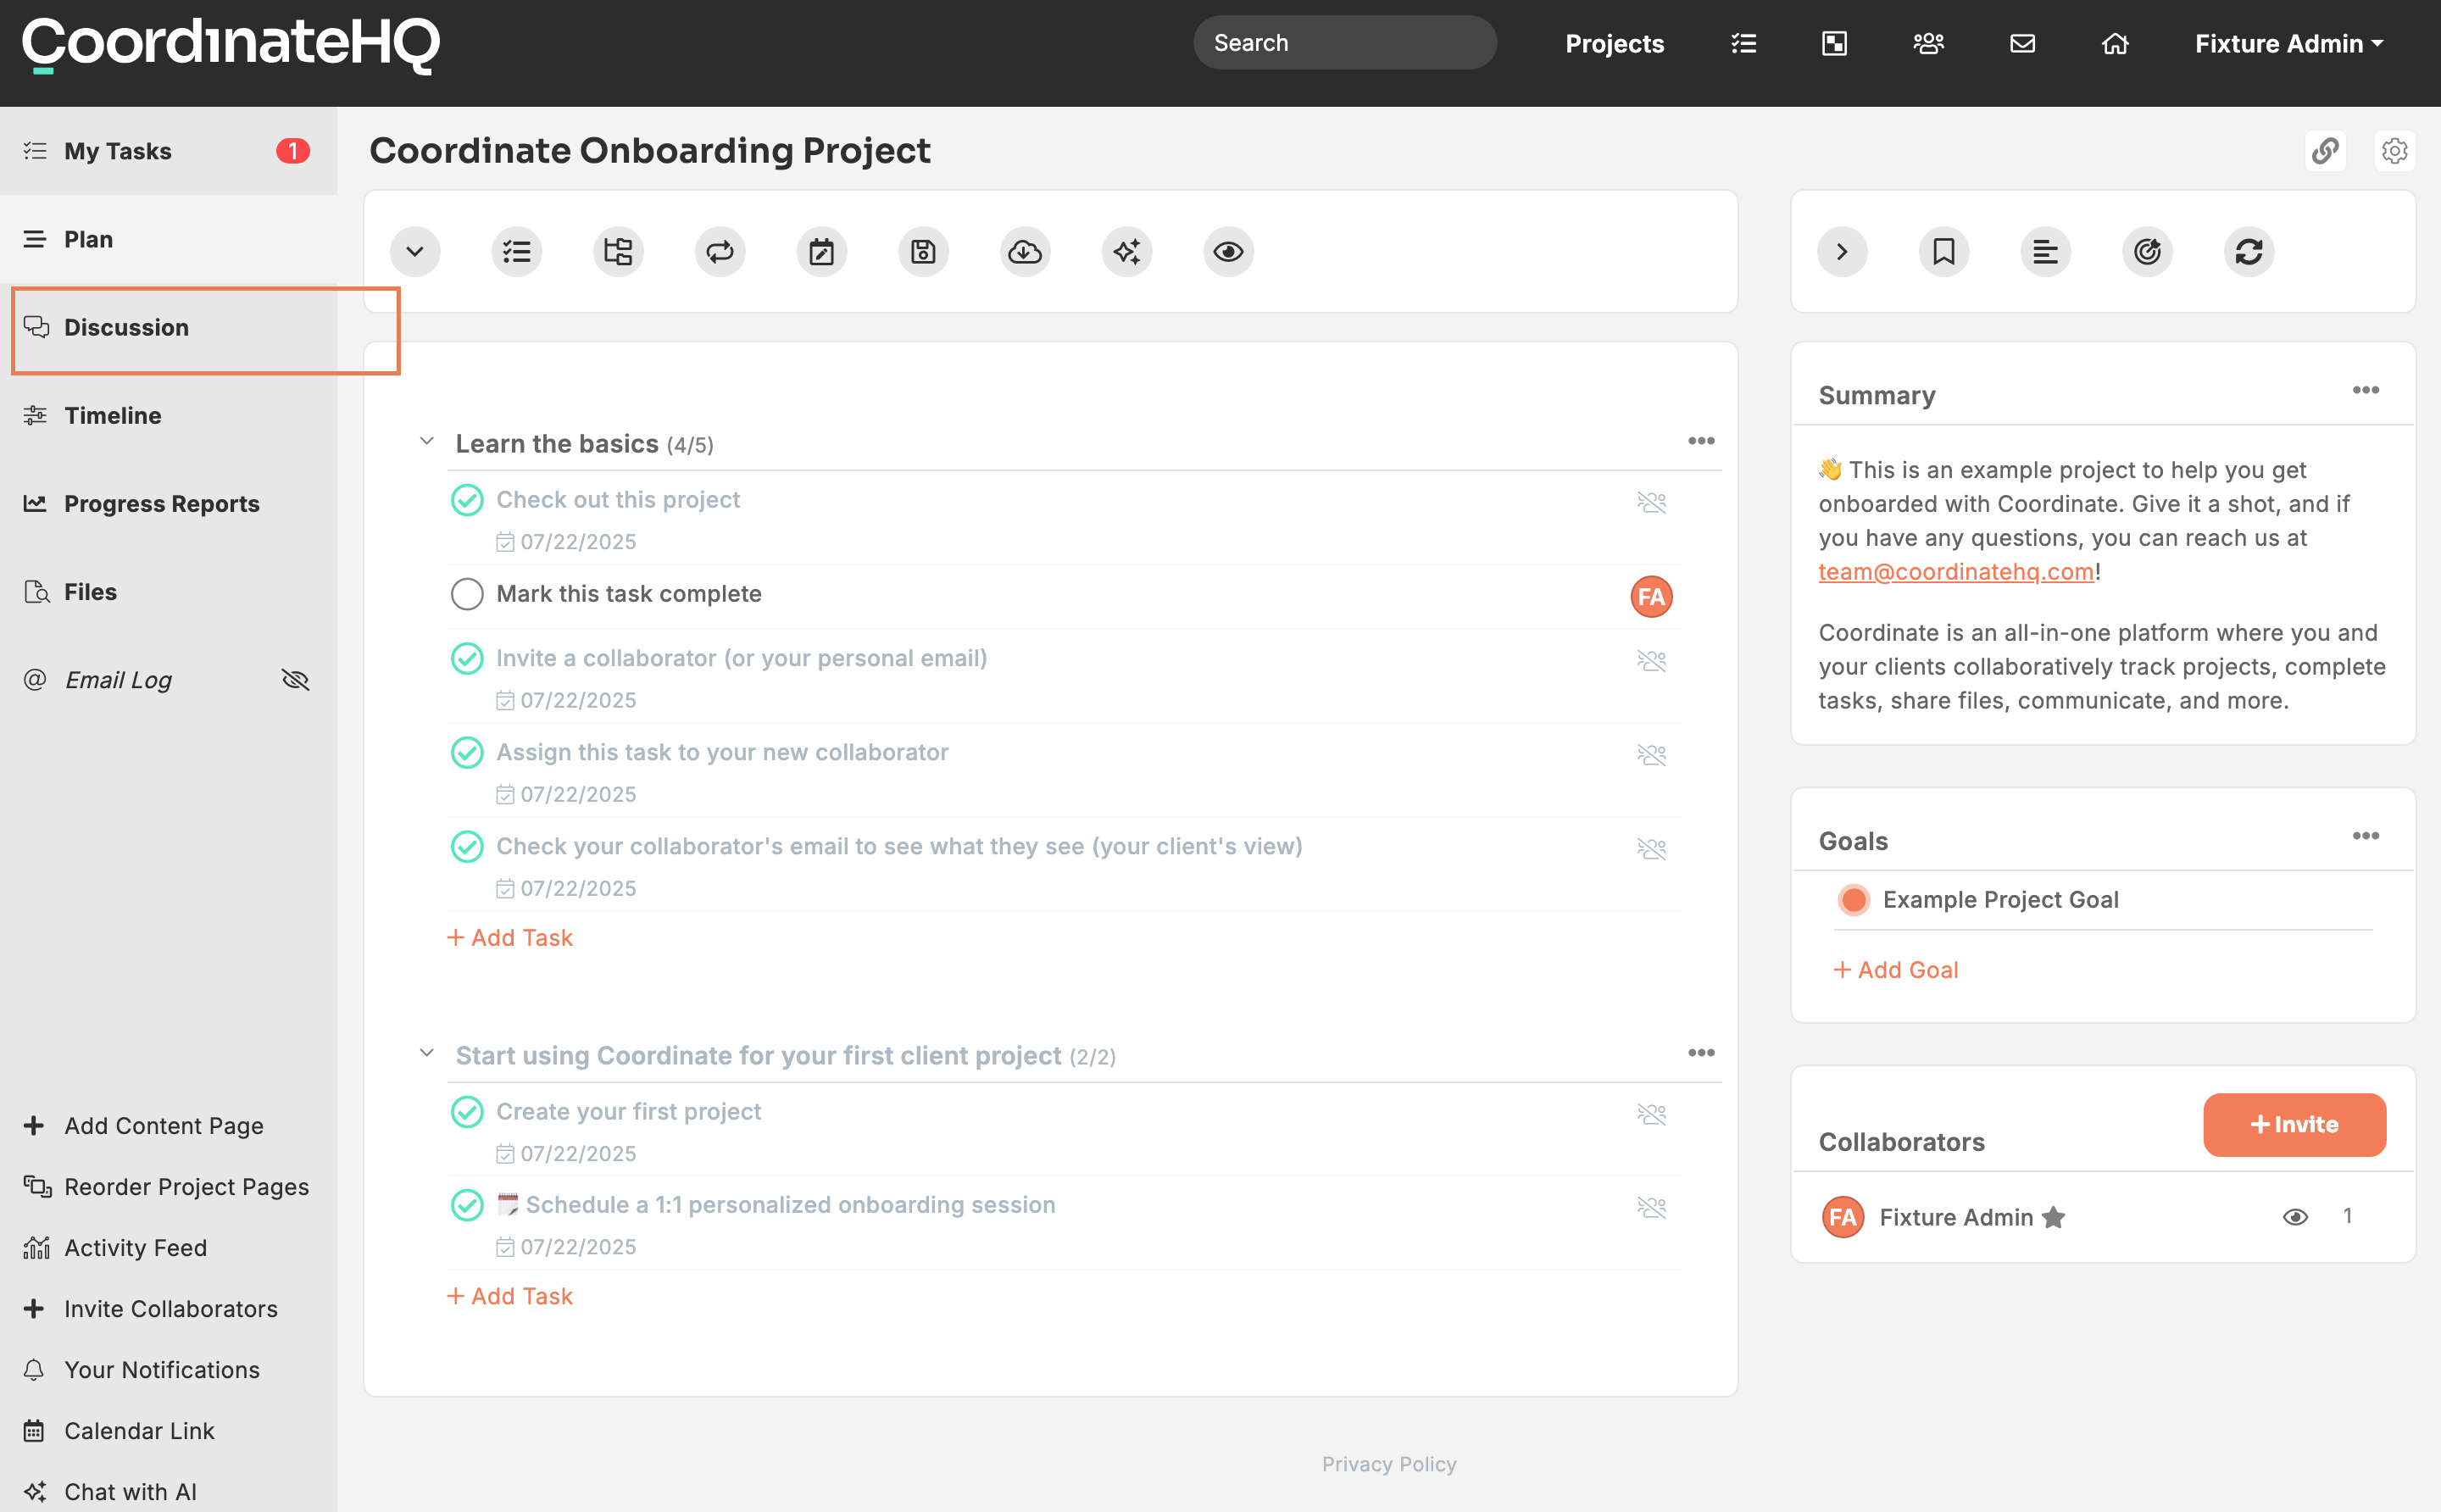Open task list icon in top navbar

click(x=1744, y=43)
